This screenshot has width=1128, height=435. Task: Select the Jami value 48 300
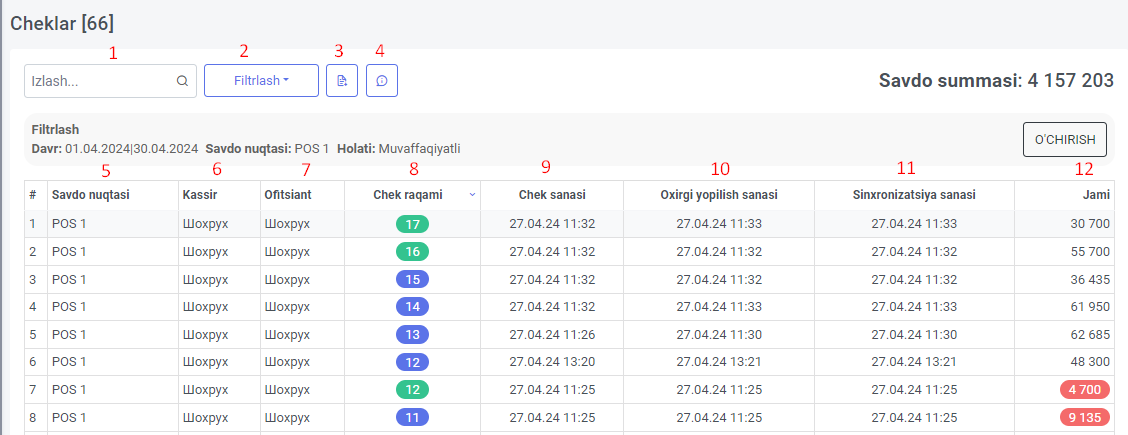coord(1090,362)
